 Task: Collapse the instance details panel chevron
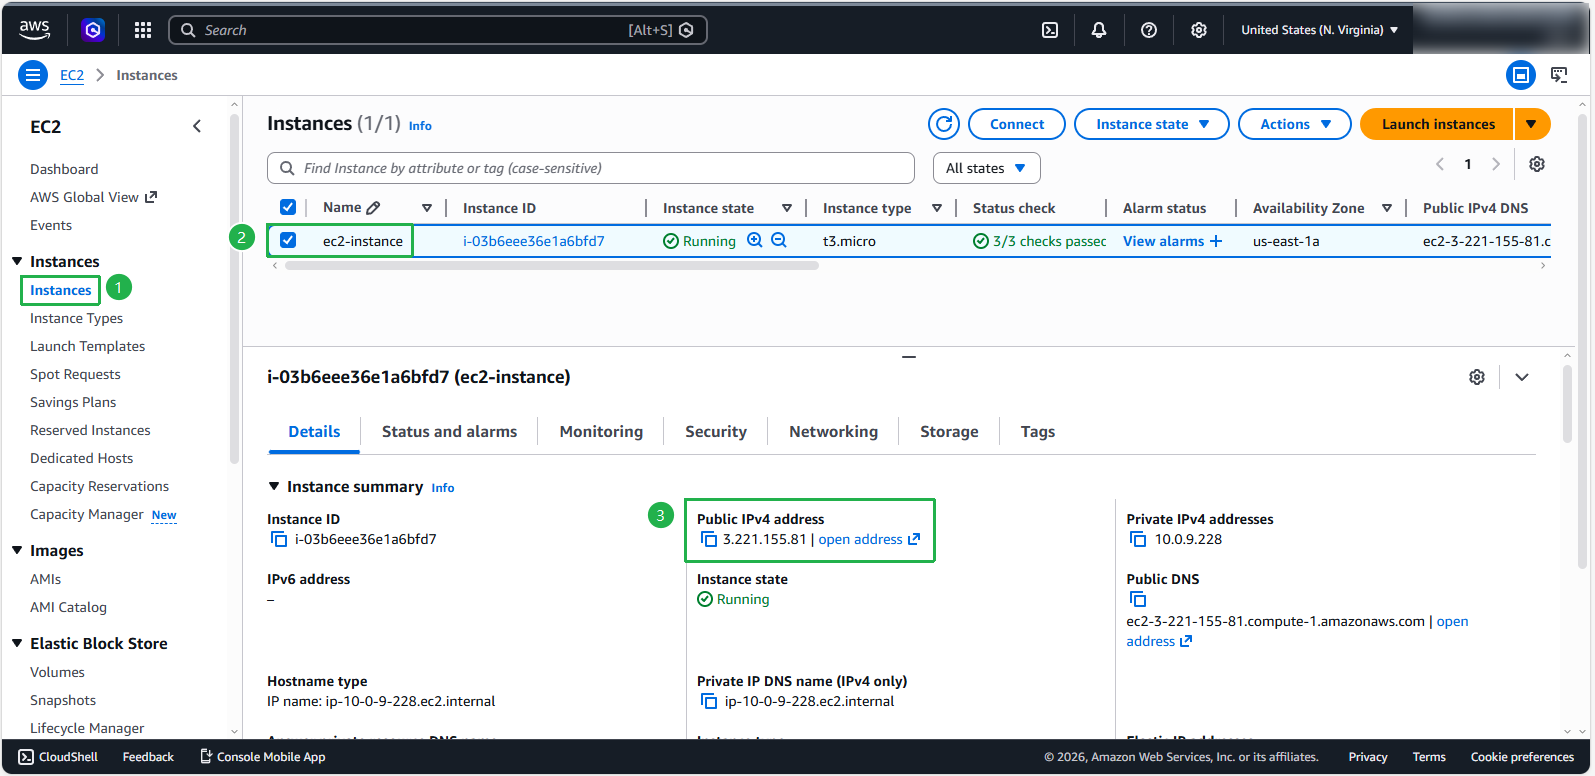point(1522,377)
